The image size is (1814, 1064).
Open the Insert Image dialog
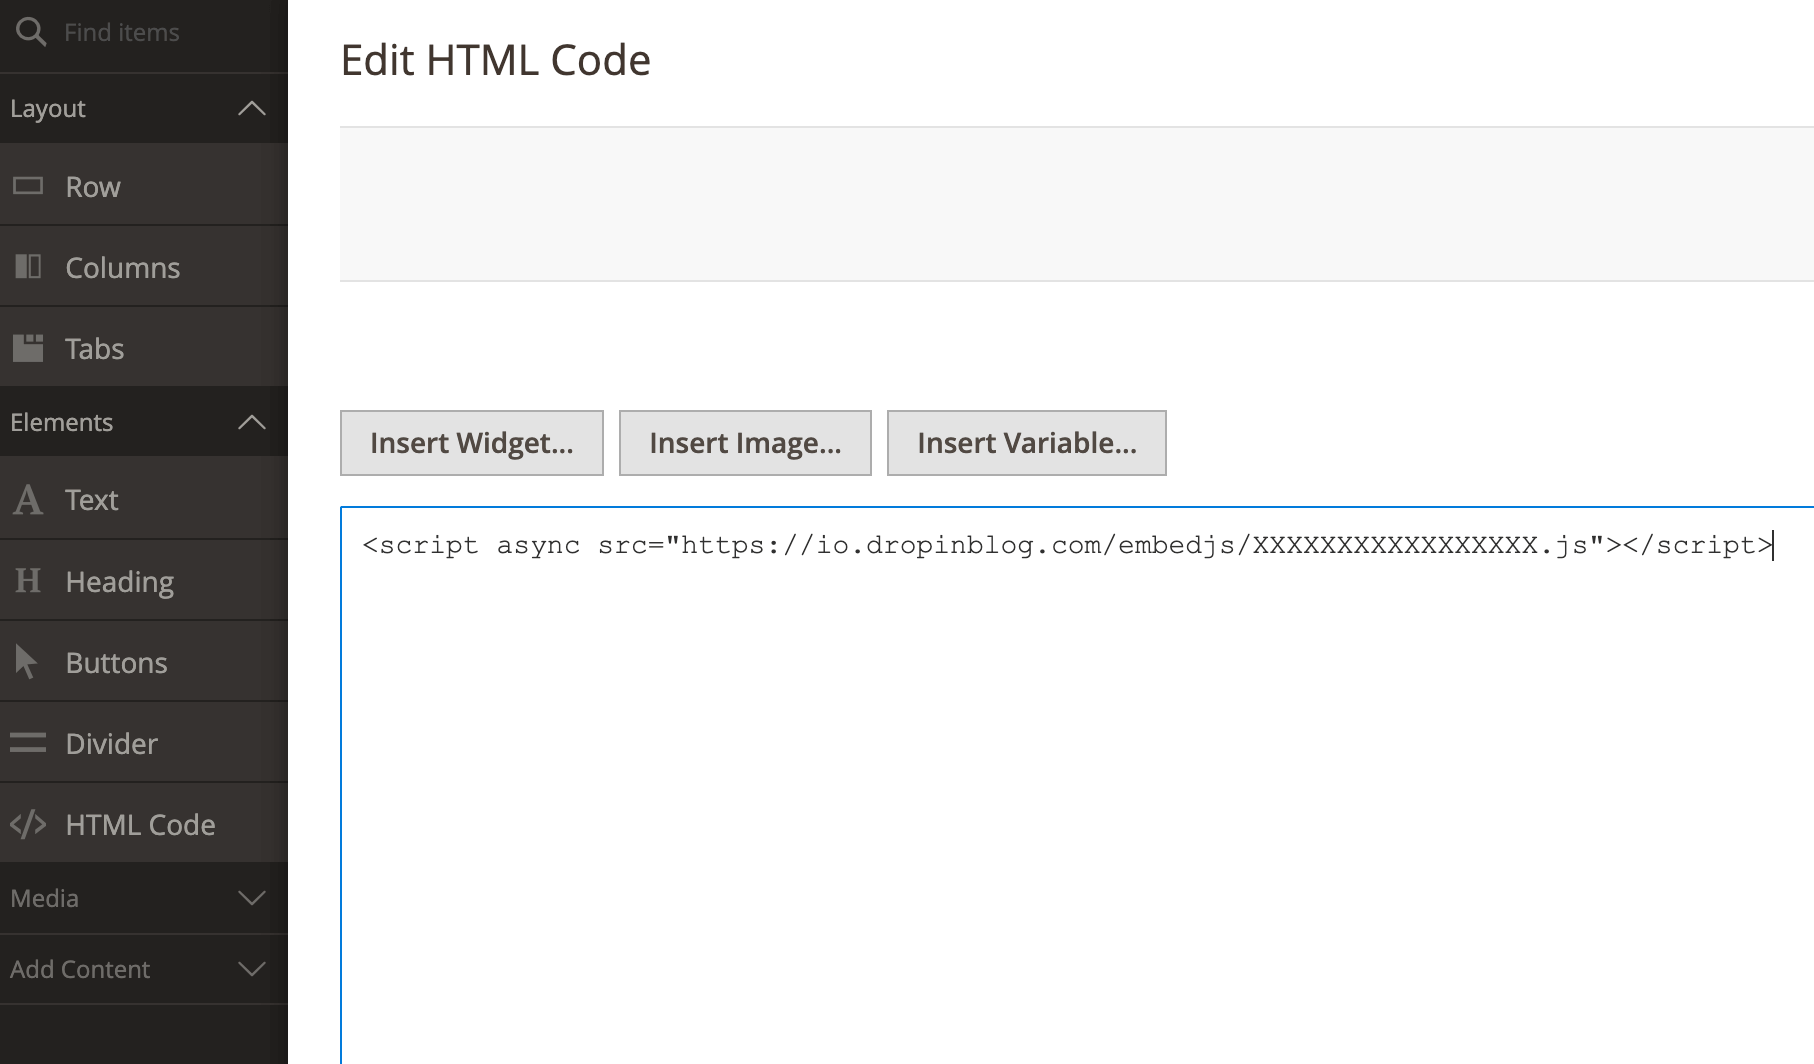point(744,442)
